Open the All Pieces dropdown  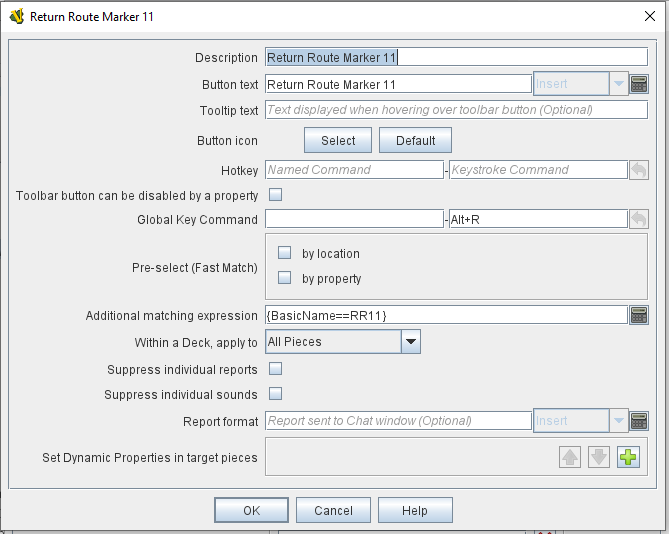(x=343, y=342)
